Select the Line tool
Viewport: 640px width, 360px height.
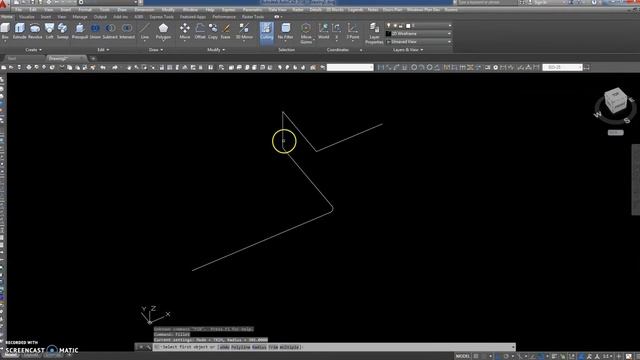pyautogui.click(x=144, y=31)
